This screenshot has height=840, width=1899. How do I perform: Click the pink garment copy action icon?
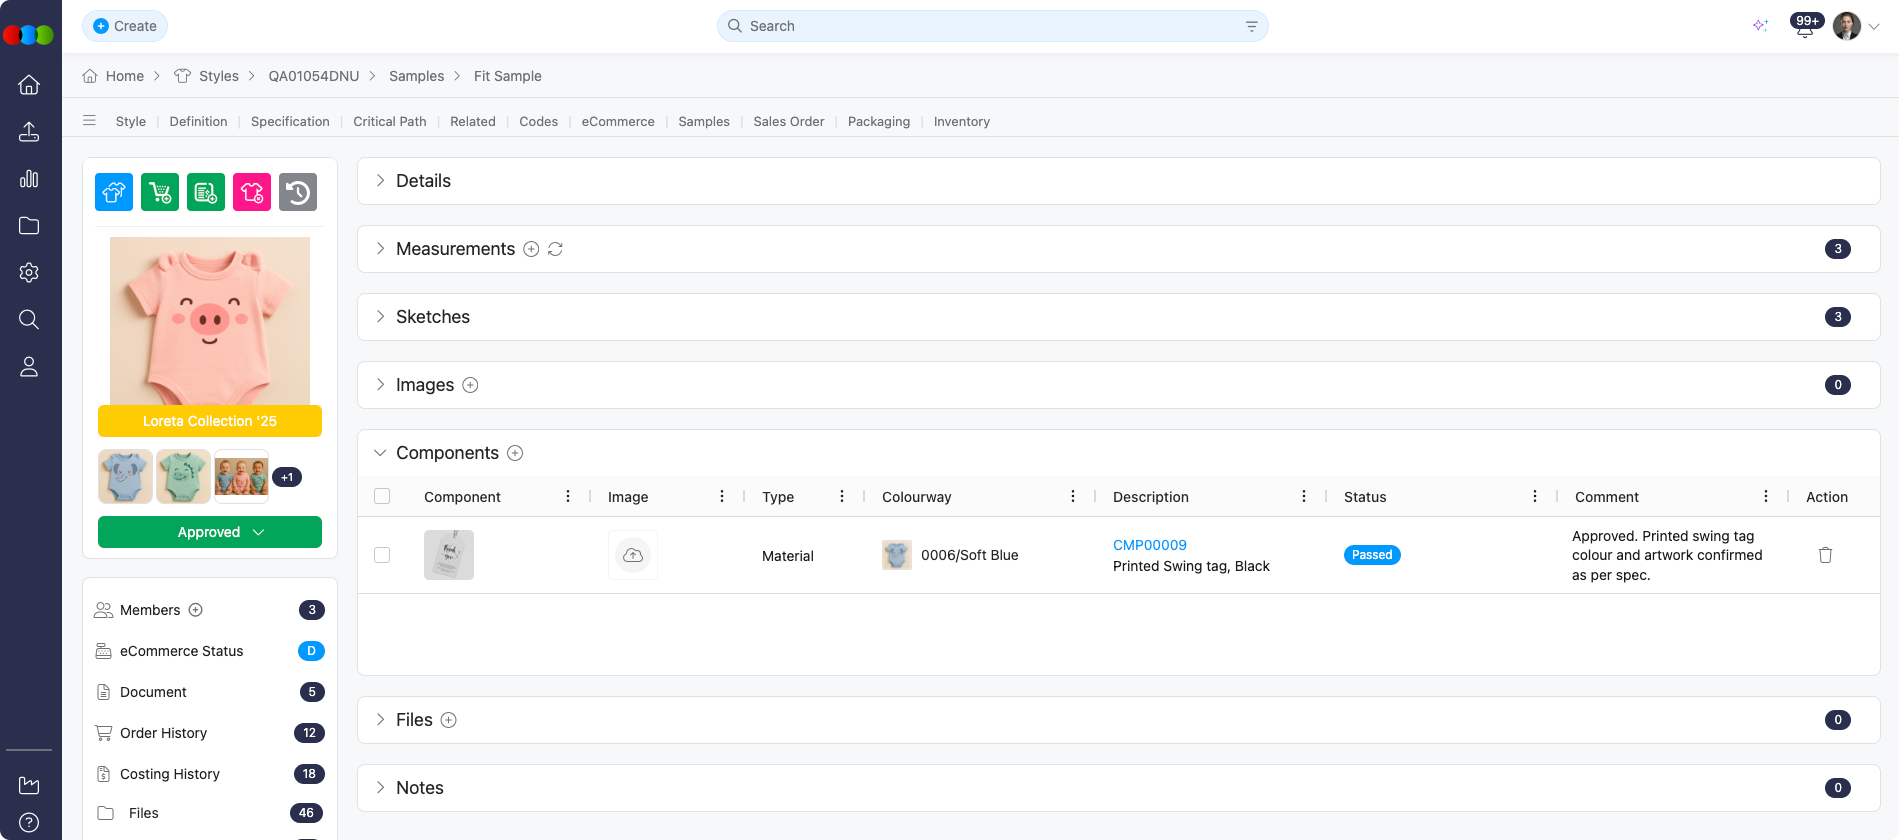pos(252,192)
